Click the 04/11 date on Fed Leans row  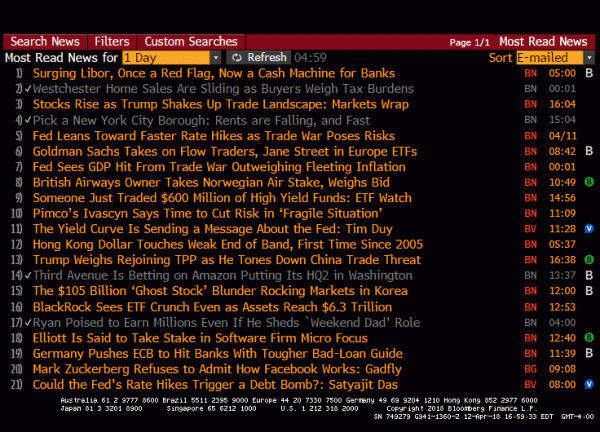point(562,136)
